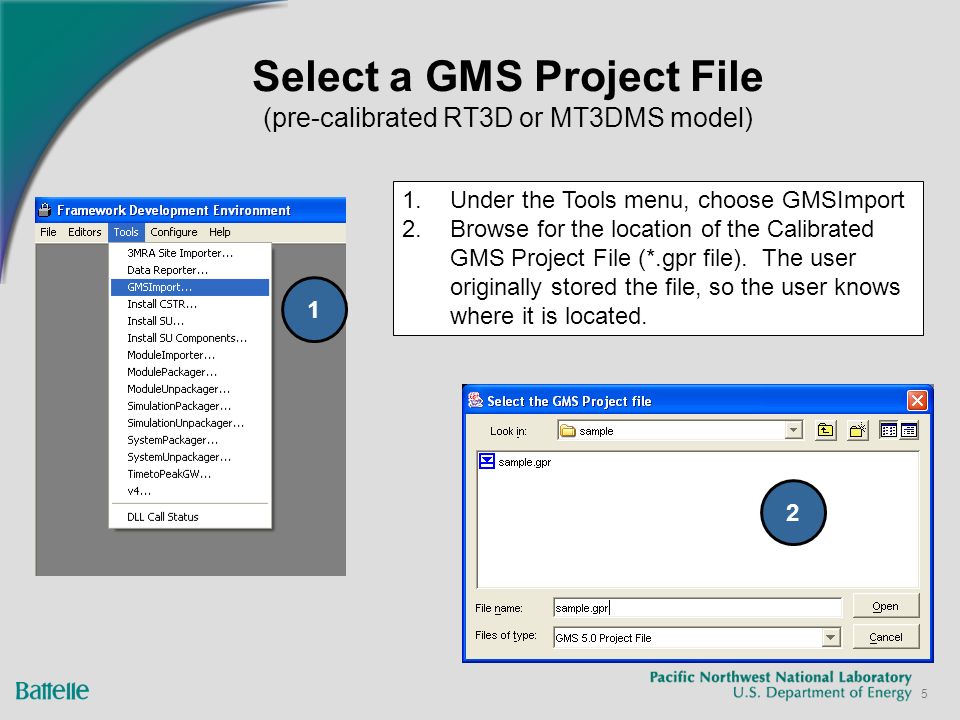Click the sample.gpr file icon

tap(487, 461)
